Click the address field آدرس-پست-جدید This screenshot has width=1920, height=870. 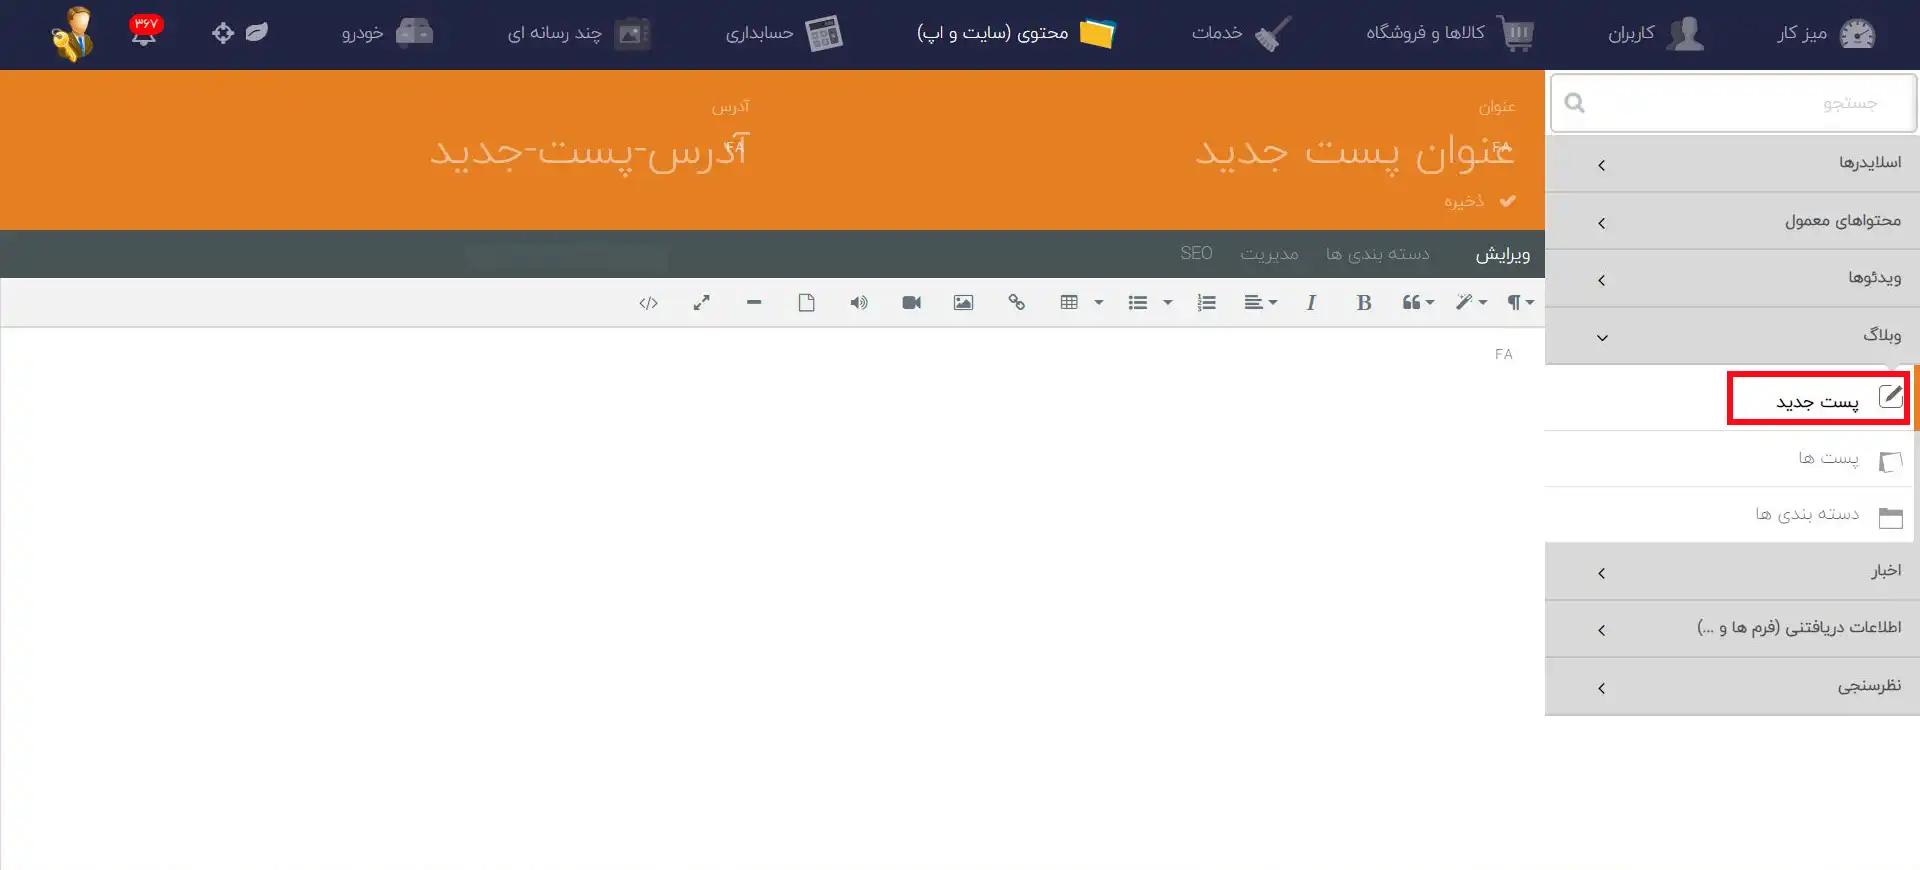[590, 151]
